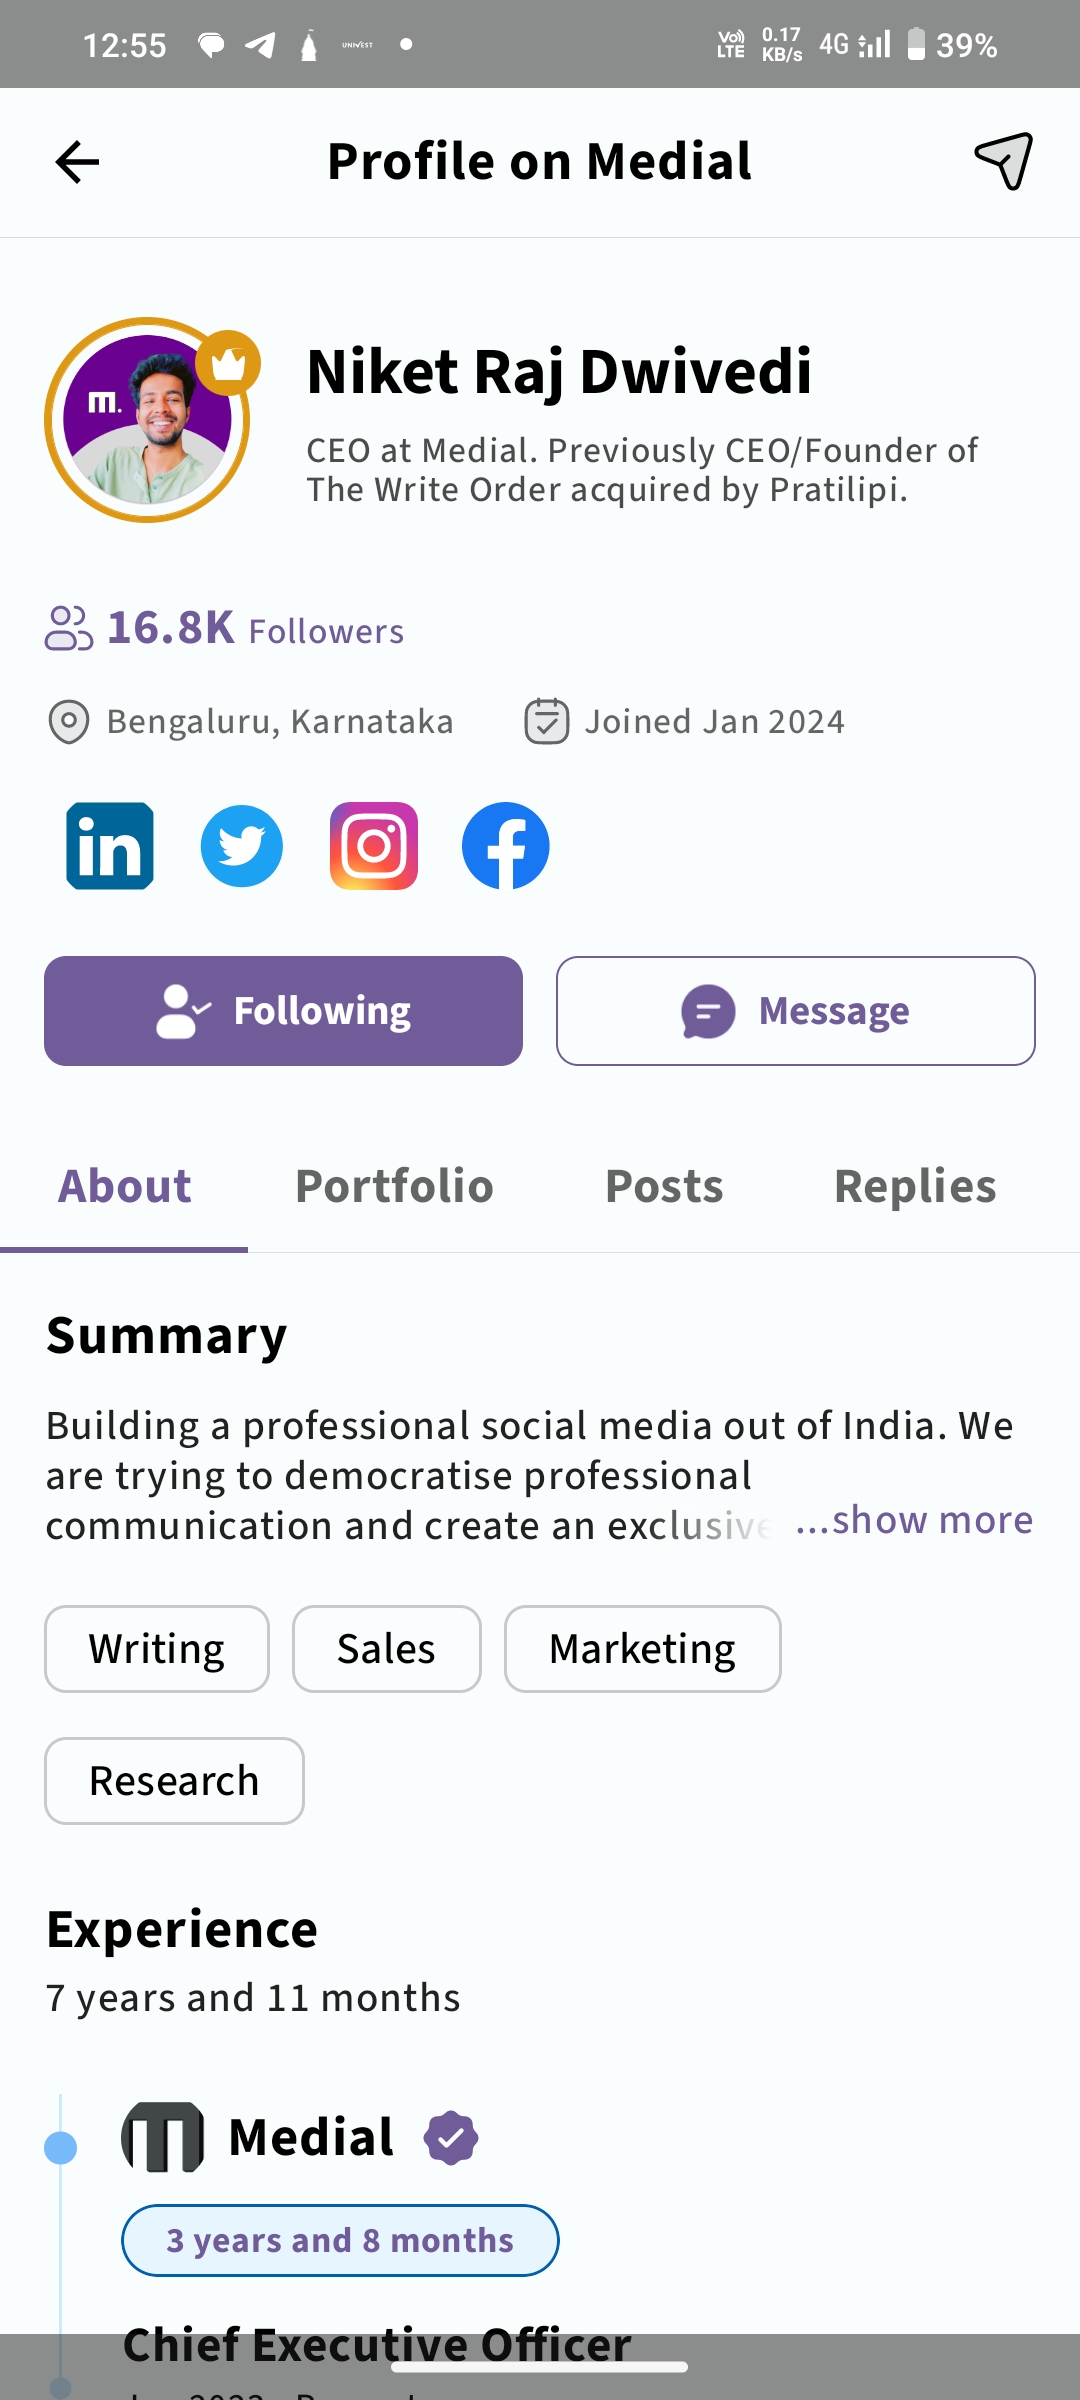Open the Twitter profile icon
The width and height of the screenshot is (1080, 2400).
(x=242, y=846)
